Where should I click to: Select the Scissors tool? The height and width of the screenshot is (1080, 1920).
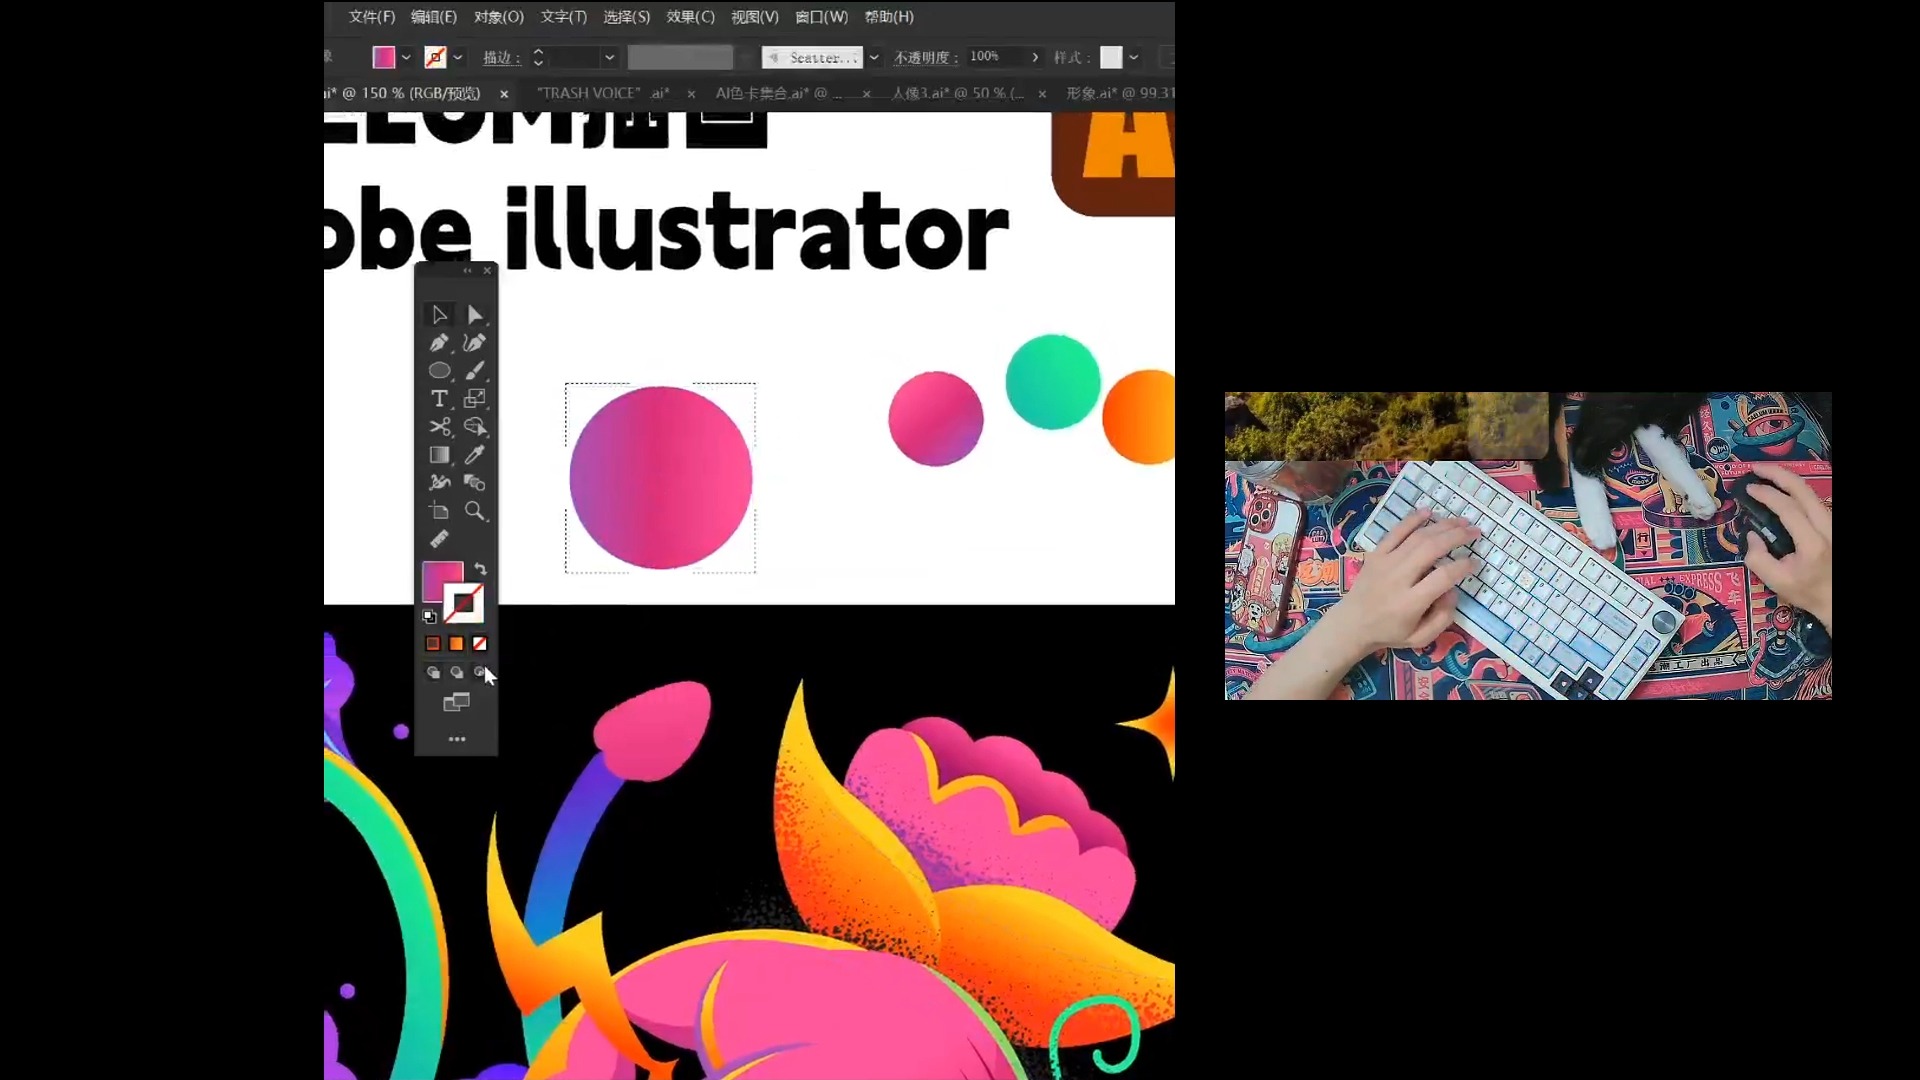click(439, 427)
